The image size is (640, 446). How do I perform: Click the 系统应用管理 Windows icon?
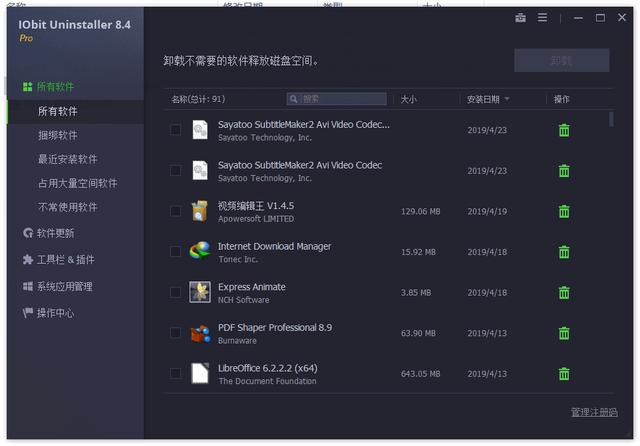click(28, 286)
